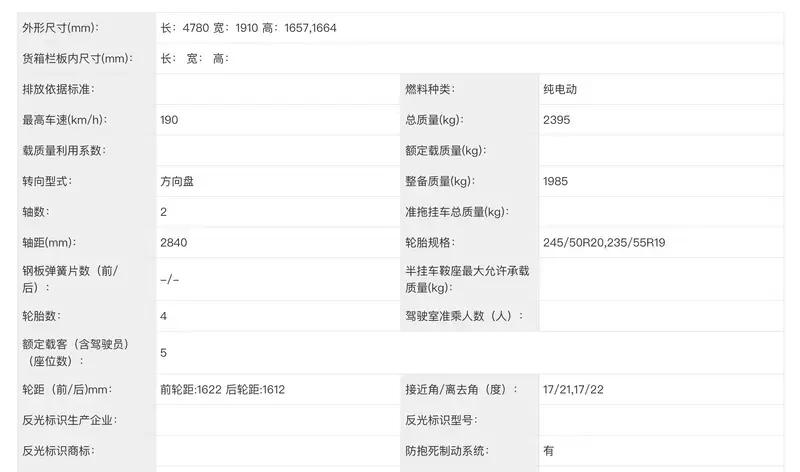The width and height of the screenshot is (800, 472).
Task: Click the 额定载客(含驾驶员) label cell
Action: point(73,352)
